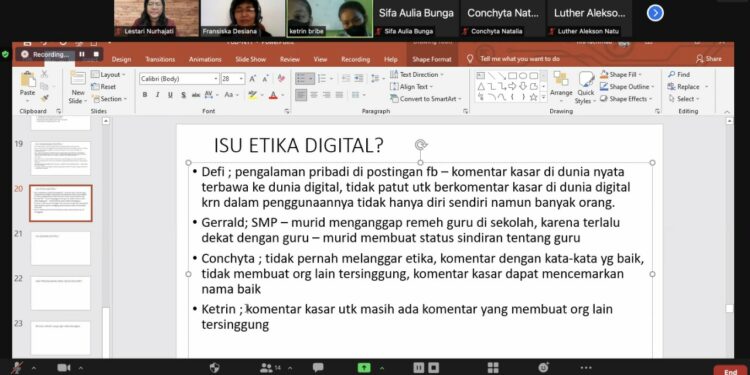This screenshot has height=375, width=750.
Task: Clear all formatting eraser icon
Action: [x=281, y=78]
